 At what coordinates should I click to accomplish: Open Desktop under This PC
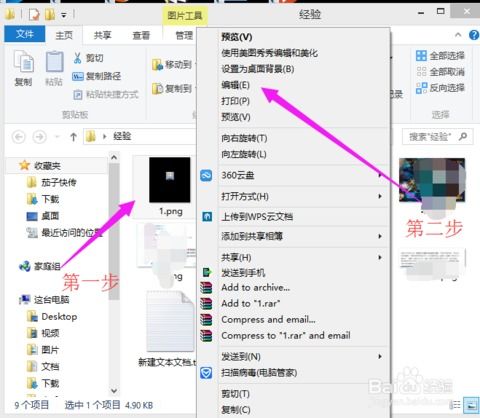point(59,316)
